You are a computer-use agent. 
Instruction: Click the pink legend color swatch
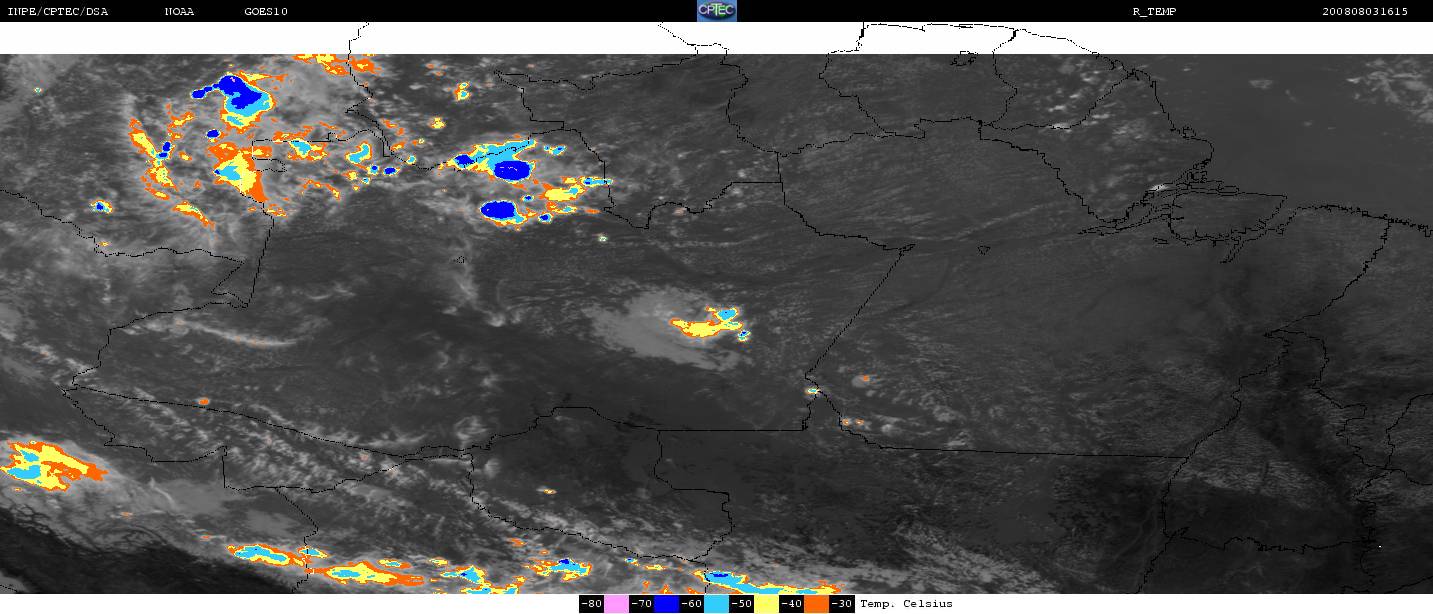[616, 604]
